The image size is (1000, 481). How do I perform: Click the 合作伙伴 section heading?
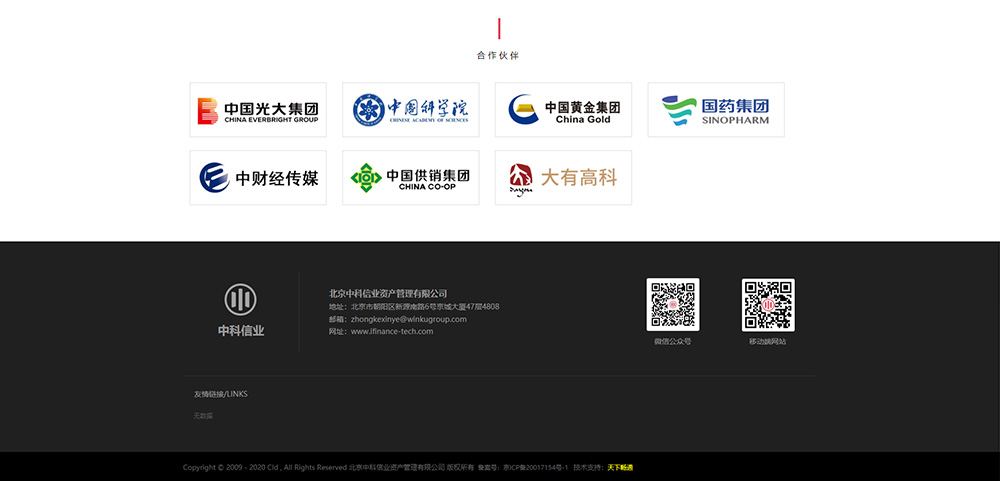(x=499, y=56)
